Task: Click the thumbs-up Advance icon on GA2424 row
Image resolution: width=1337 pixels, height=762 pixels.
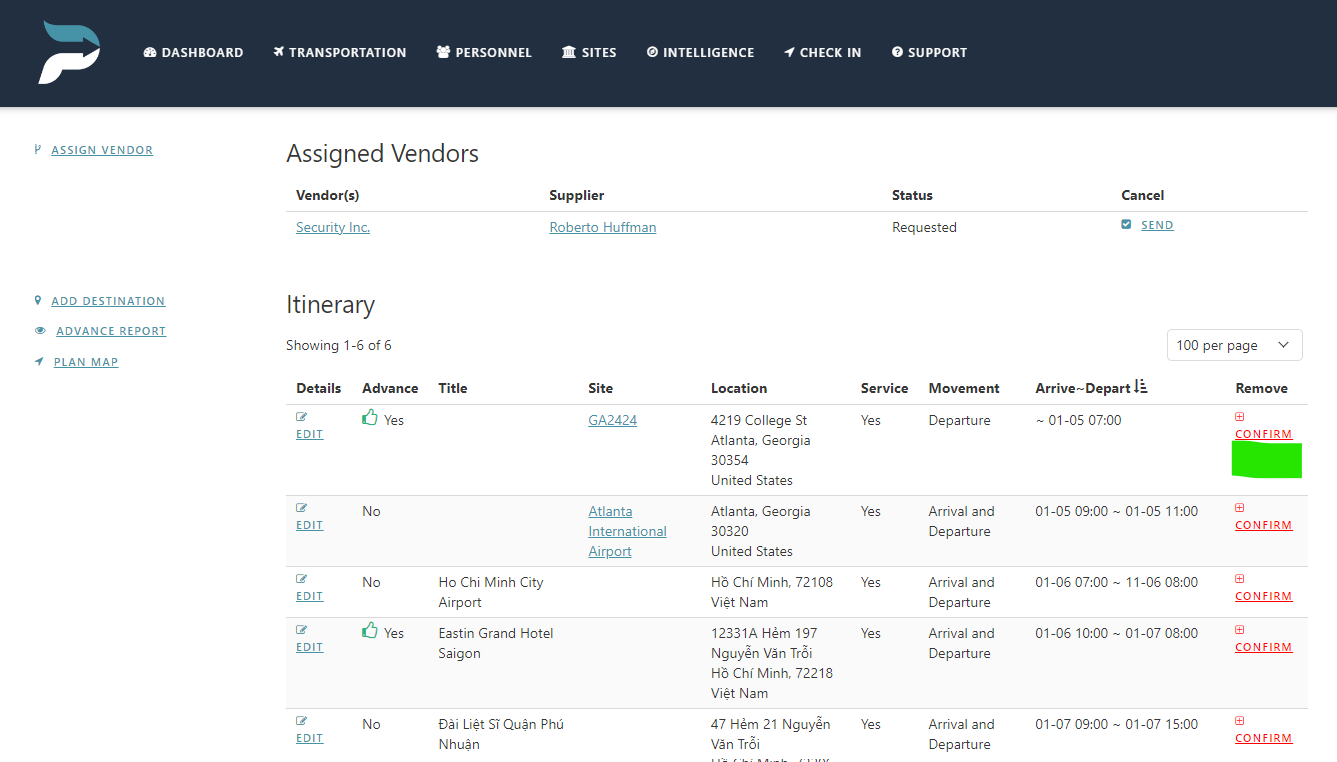Action: [368, 419]
